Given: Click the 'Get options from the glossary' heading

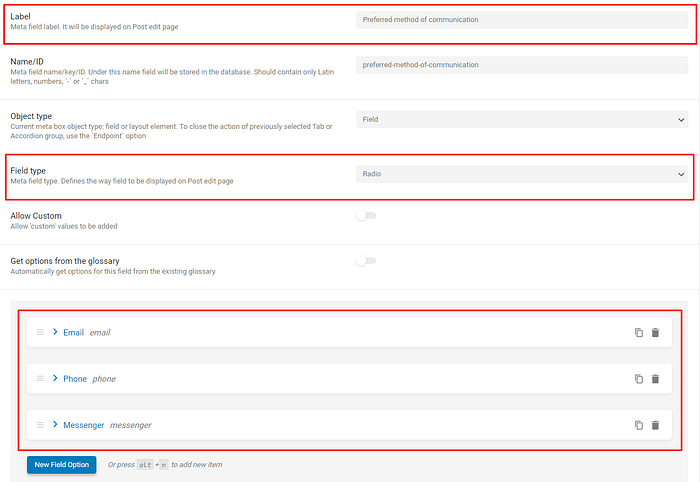Looking at the screenshot, I should pos(65,261).
